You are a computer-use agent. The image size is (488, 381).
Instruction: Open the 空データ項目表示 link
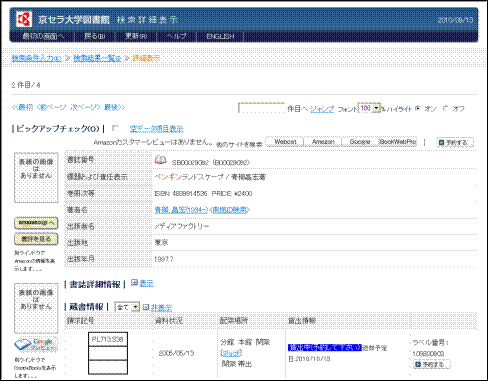[x=157, y=129]
